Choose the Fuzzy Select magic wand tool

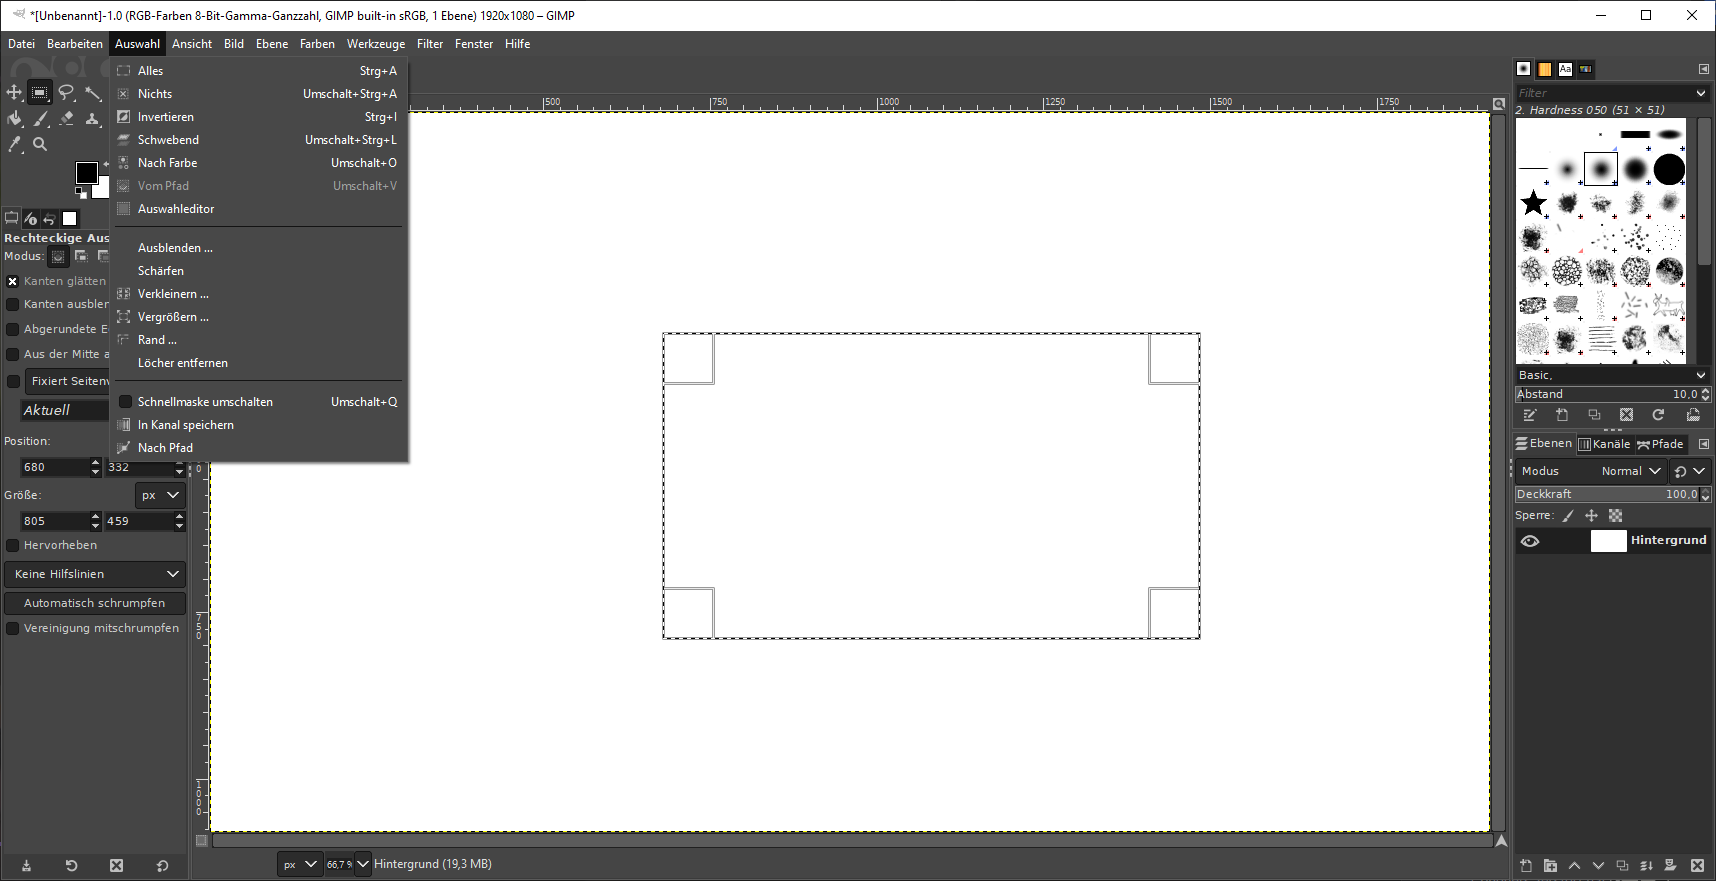[x=93, y=93]
